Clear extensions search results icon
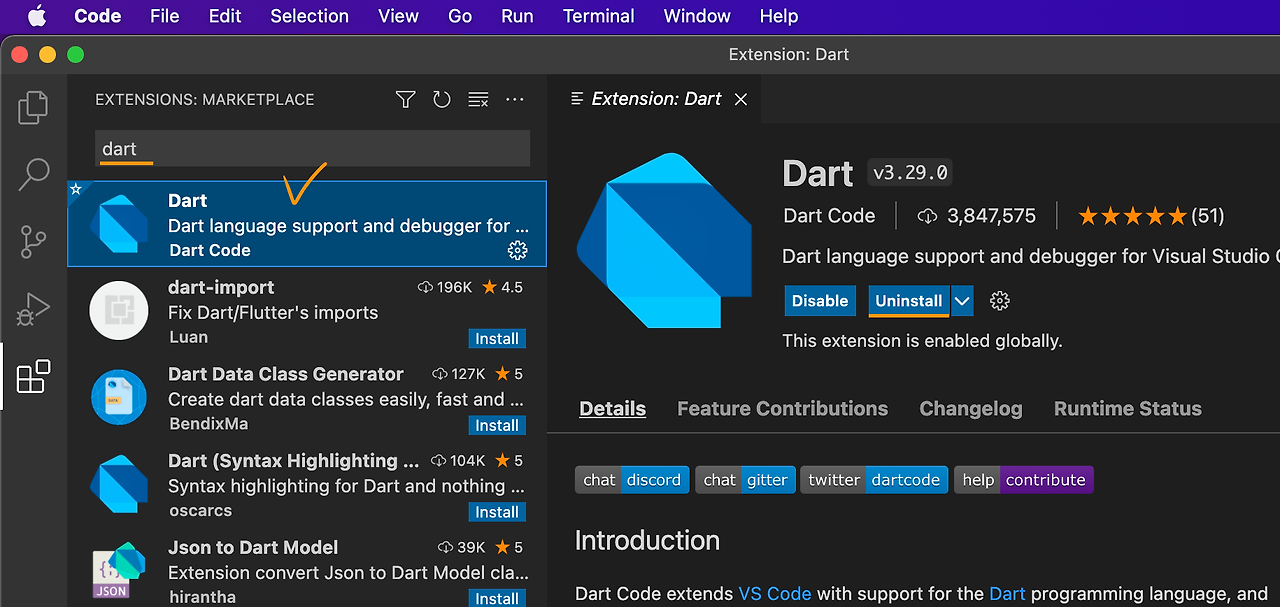 click(478, 99)
